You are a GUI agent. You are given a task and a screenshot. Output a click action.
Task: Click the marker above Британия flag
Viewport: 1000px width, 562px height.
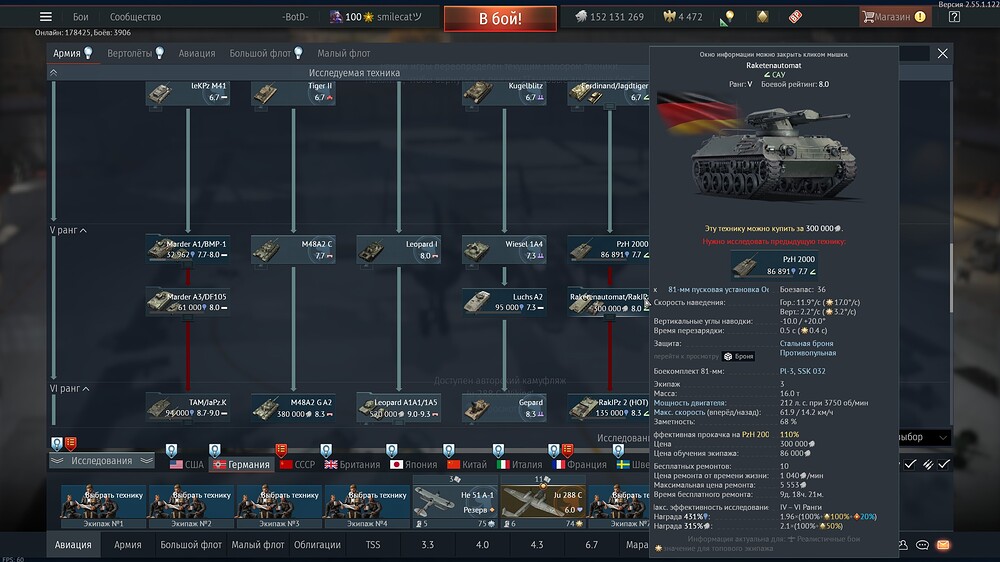326,450
